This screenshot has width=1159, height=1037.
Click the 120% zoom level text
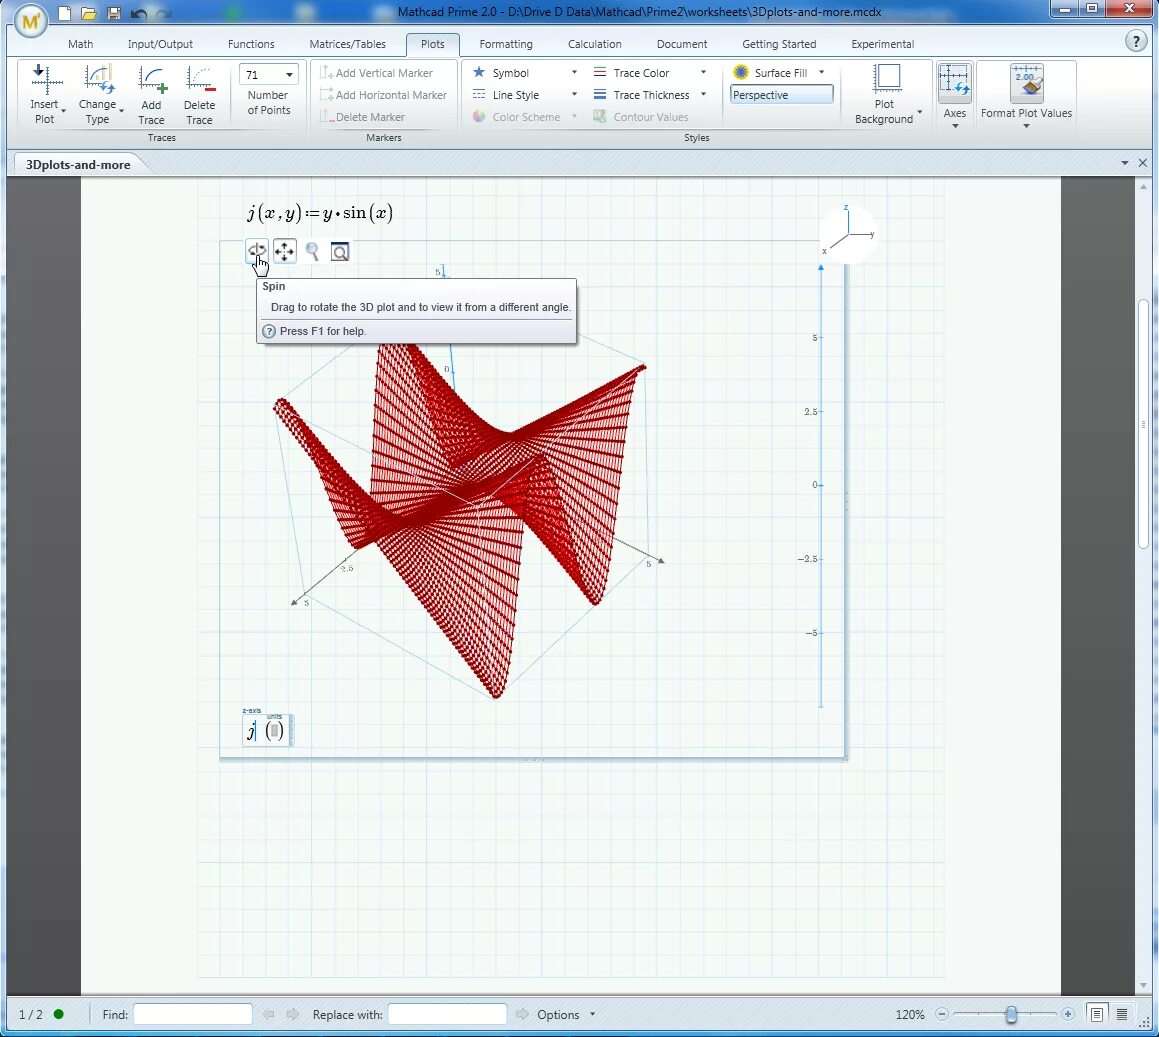910,1014
